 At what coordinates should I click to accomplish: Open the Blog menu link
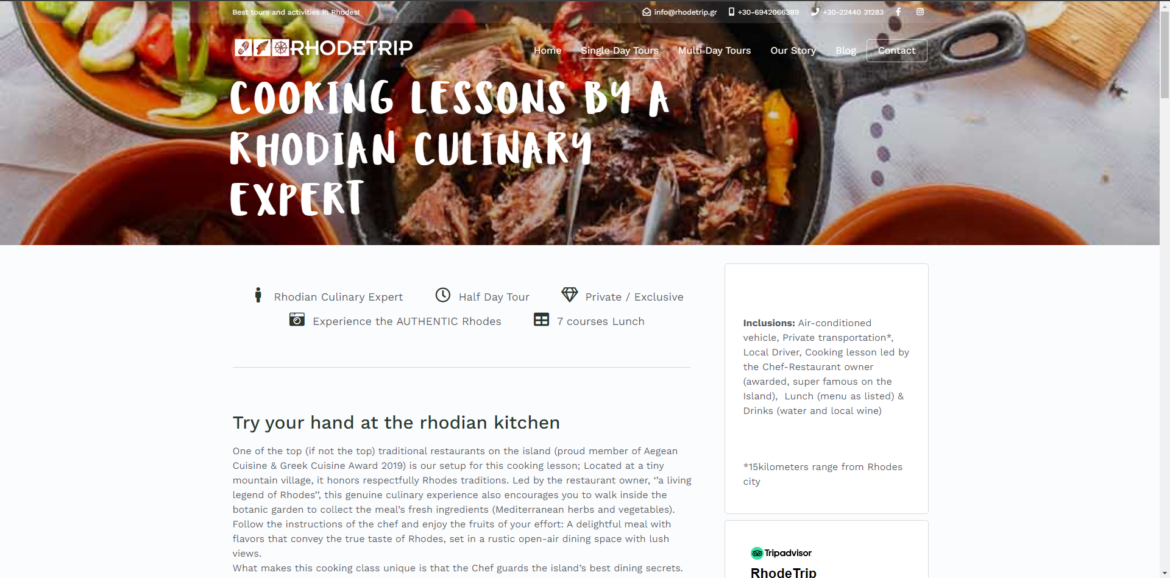845,51
